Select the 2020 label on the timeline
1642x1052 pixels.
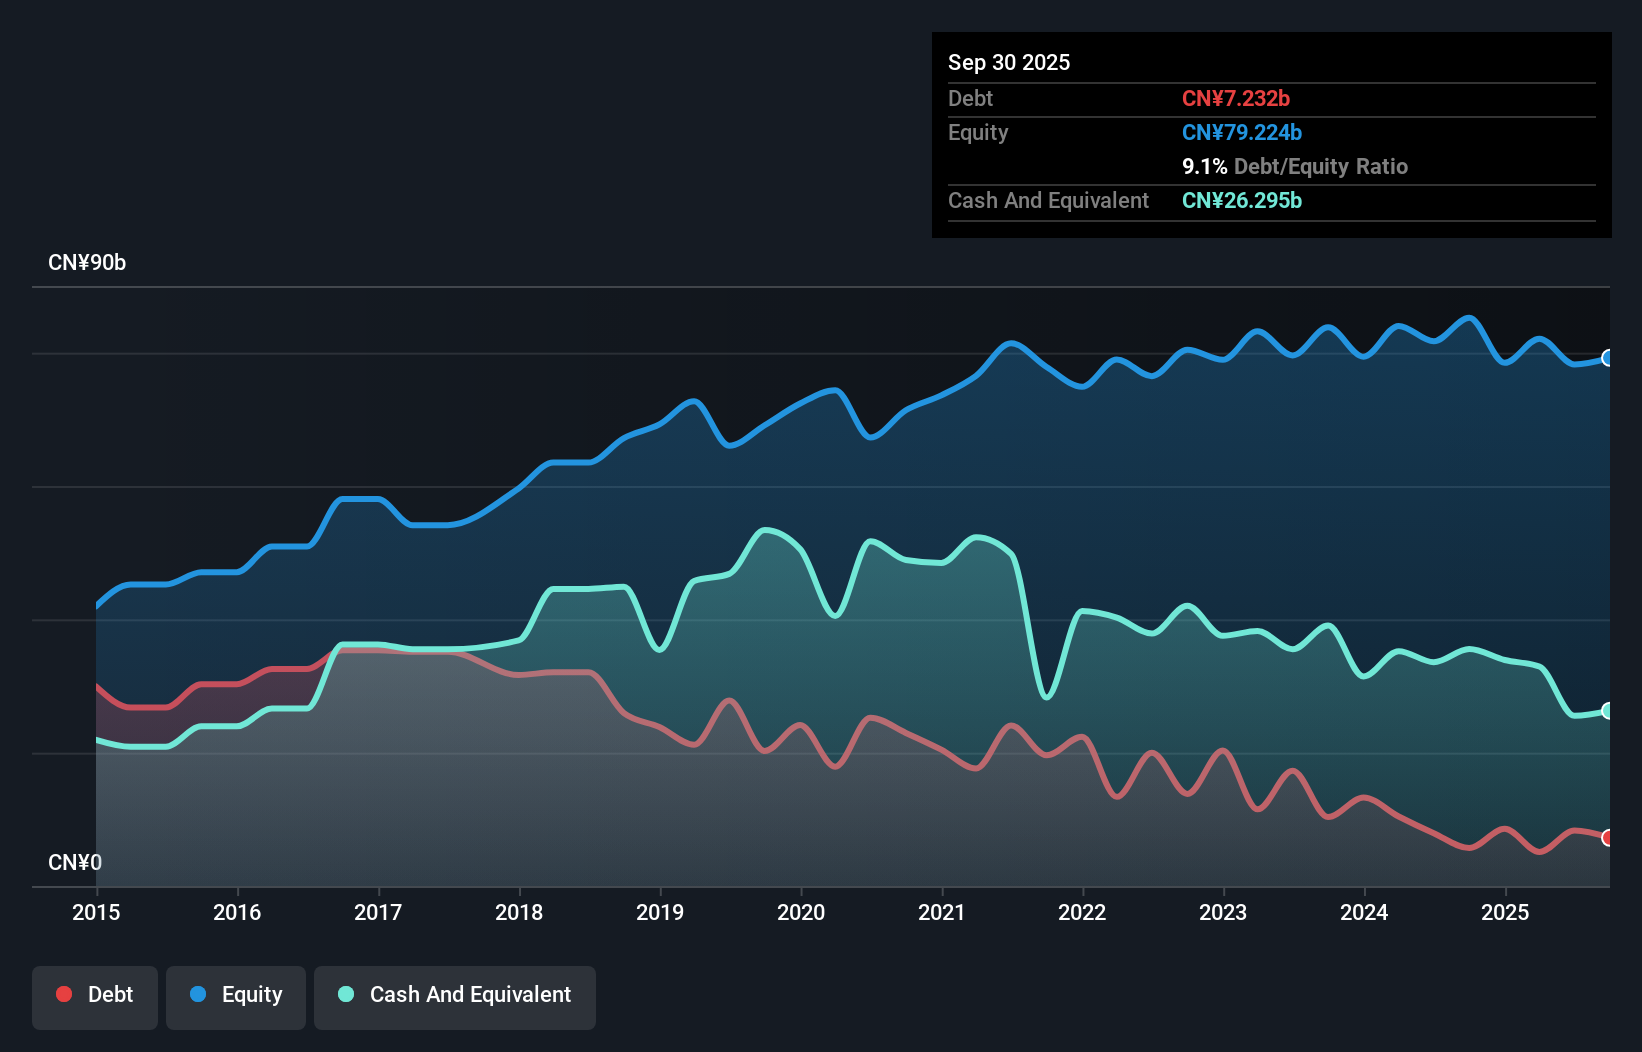[x=800, y=913]
